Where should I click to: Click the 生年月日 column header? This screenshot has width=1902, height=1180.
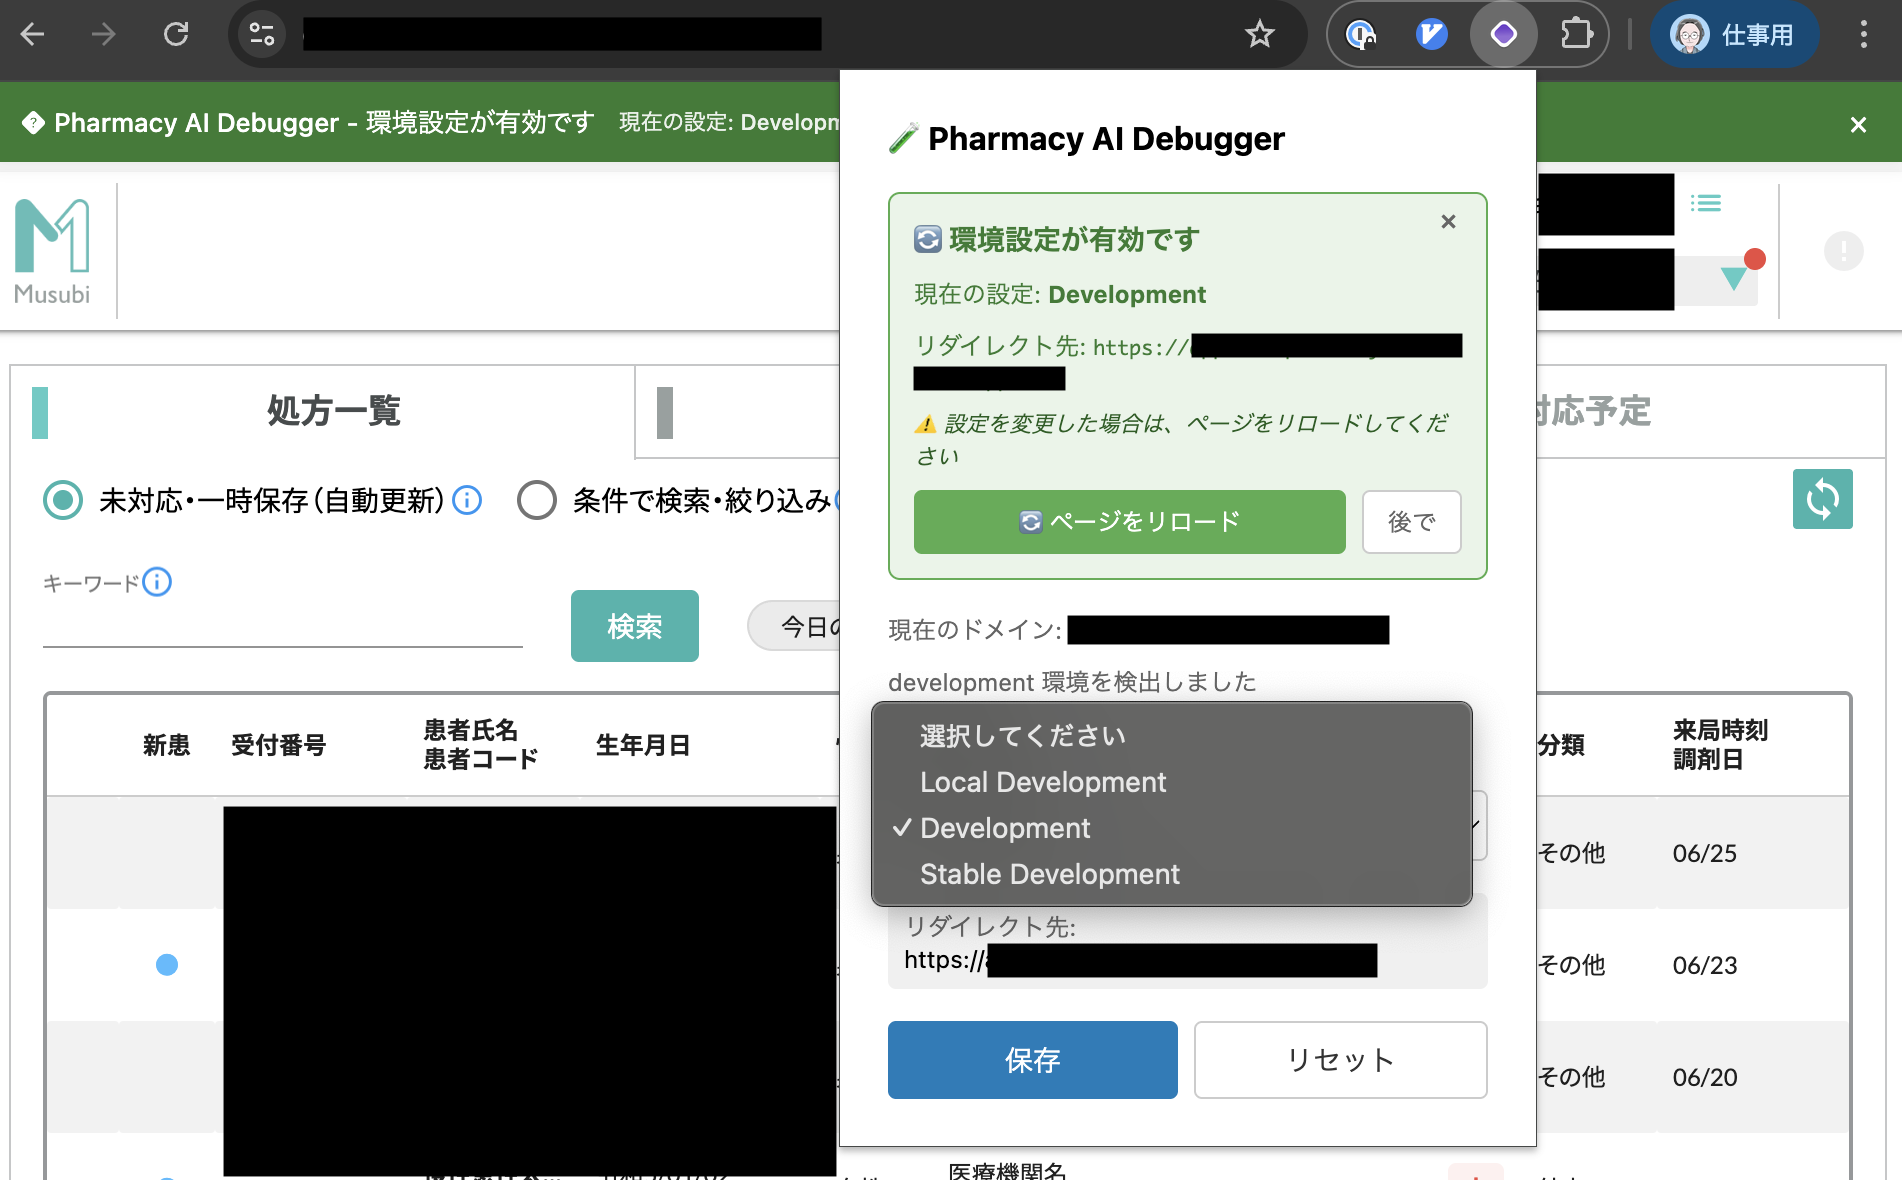pos(643,745)
